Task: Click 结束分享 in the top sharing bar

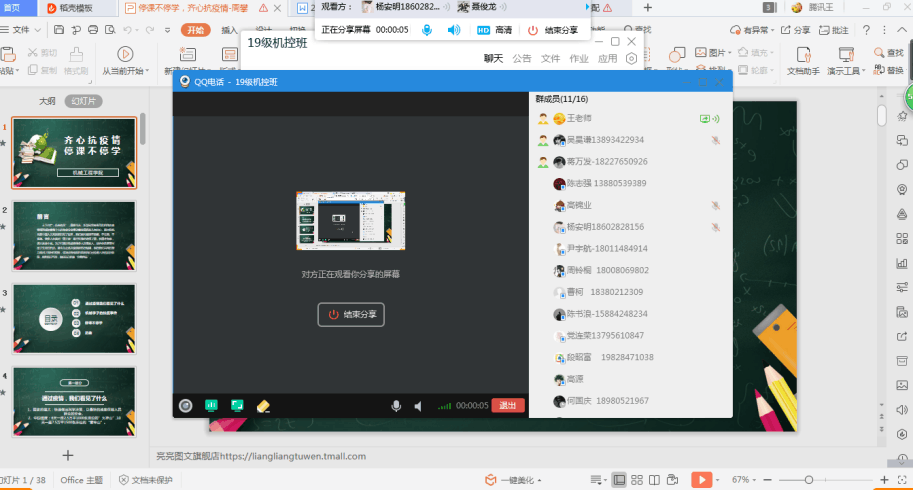Action: click(x=553, y=30)
